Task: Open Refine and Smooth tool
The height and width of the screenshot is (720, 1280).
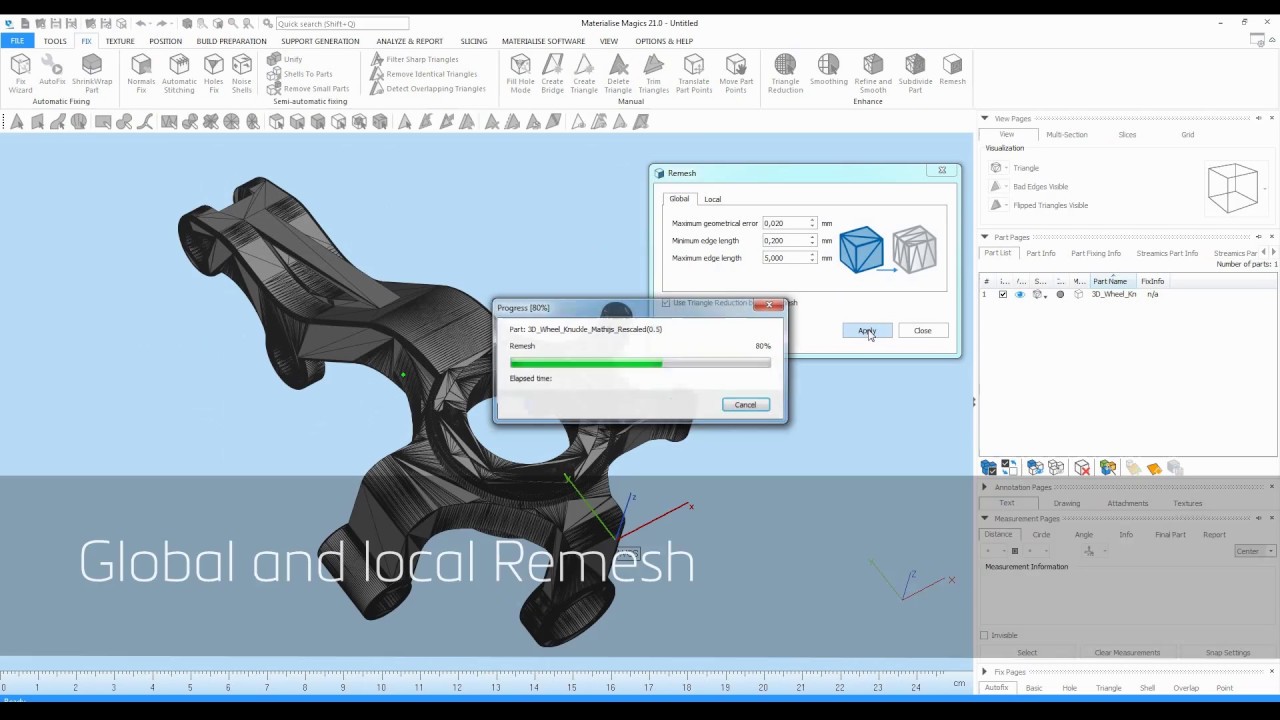Action: [873, 74]
